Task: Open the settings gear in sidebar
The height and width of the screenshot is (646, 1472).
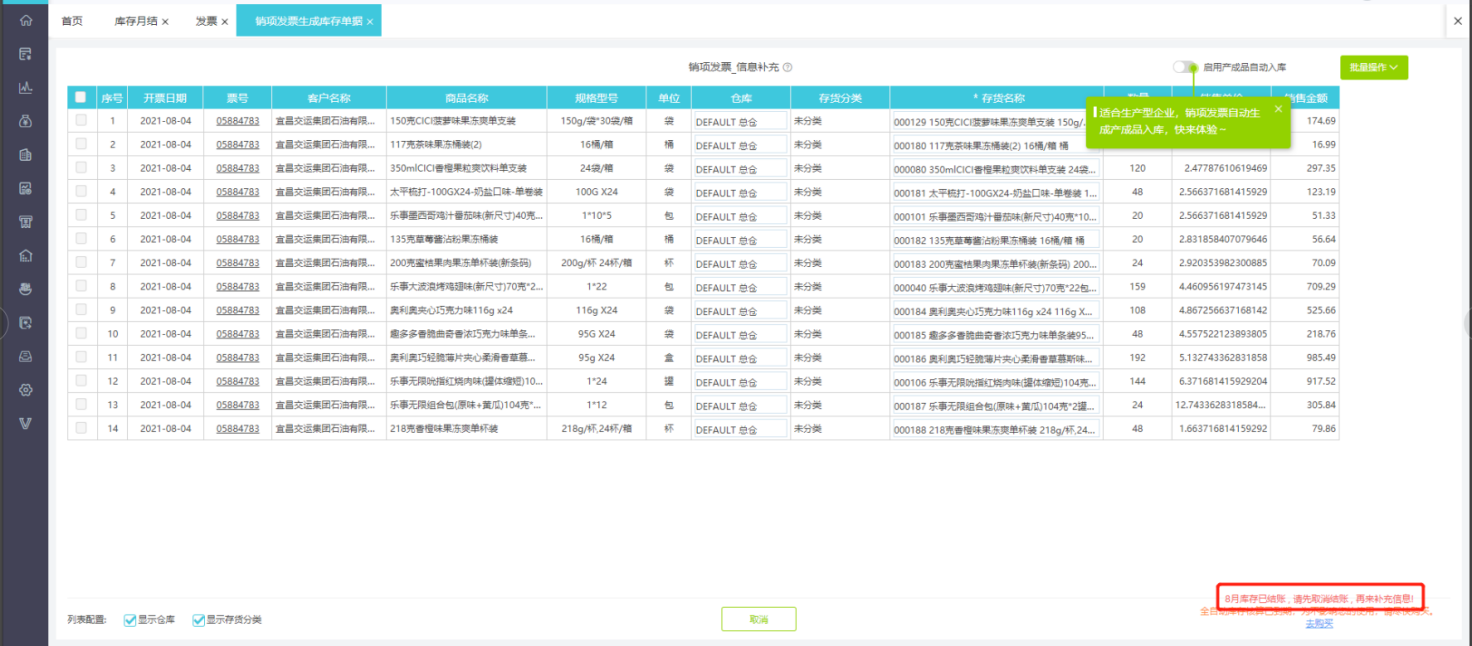Action: coord(25,389)
